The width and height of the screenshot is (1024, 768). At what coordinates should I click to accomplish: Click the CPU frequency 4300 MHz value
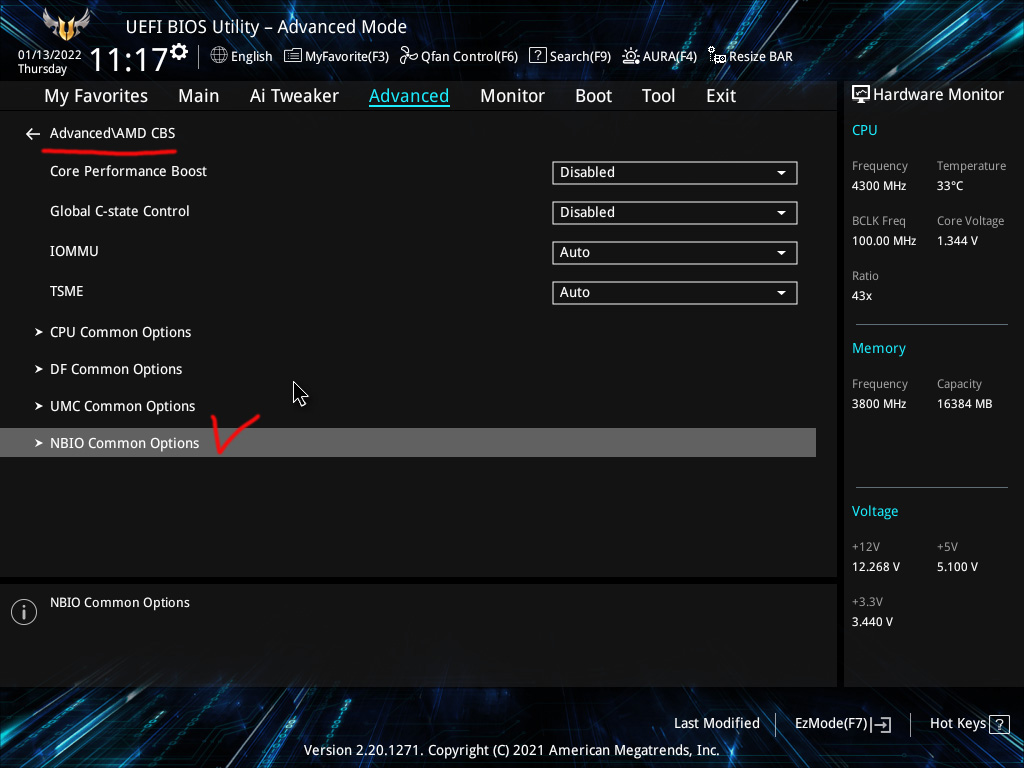pyautogui.click(x=879, y=185)
